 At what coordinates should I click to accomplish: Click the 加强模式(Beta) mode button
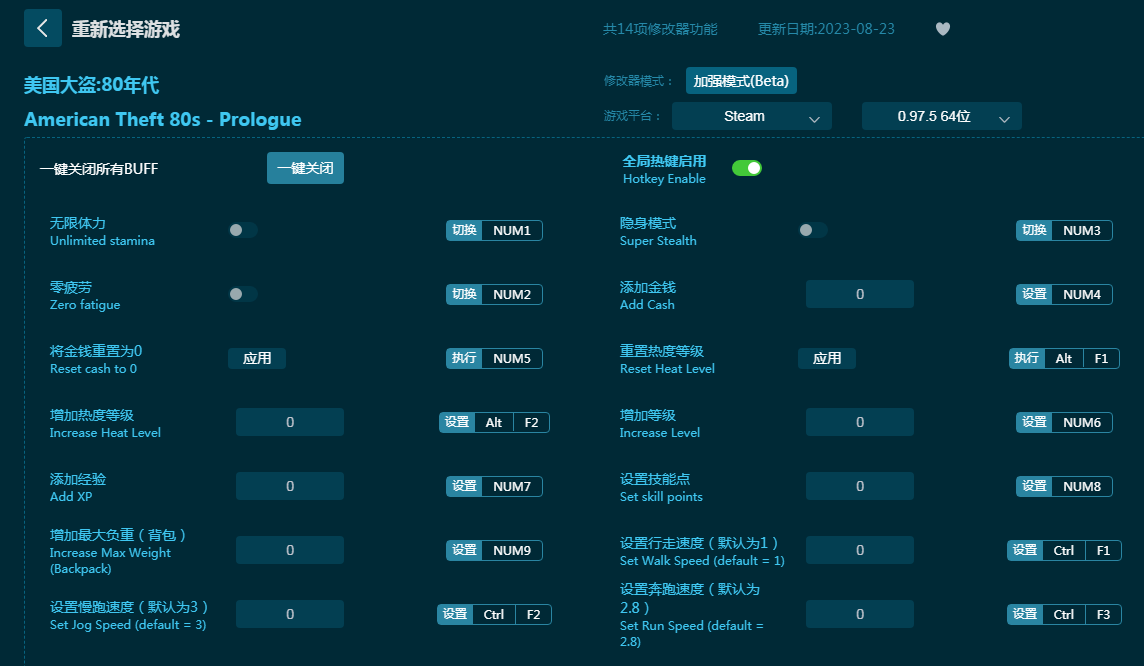point(741,81)
